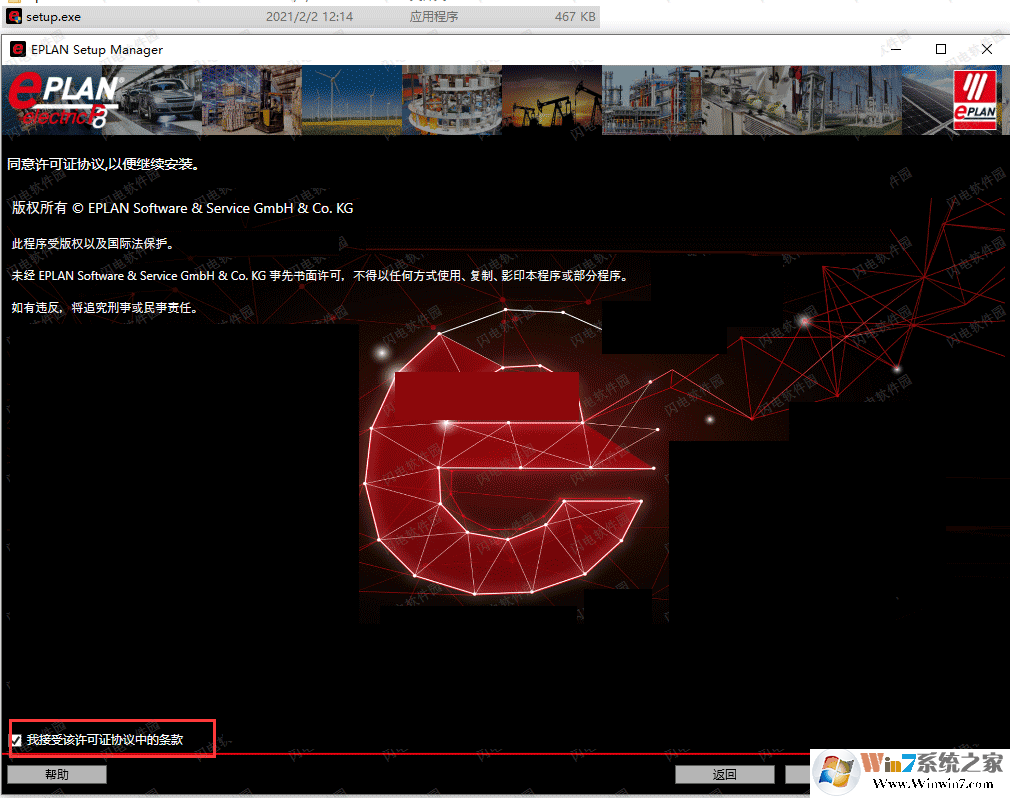Click the 应用程序 type cell of setup.exe
This screenshot has width=1010, height=798.
(434, 17)
